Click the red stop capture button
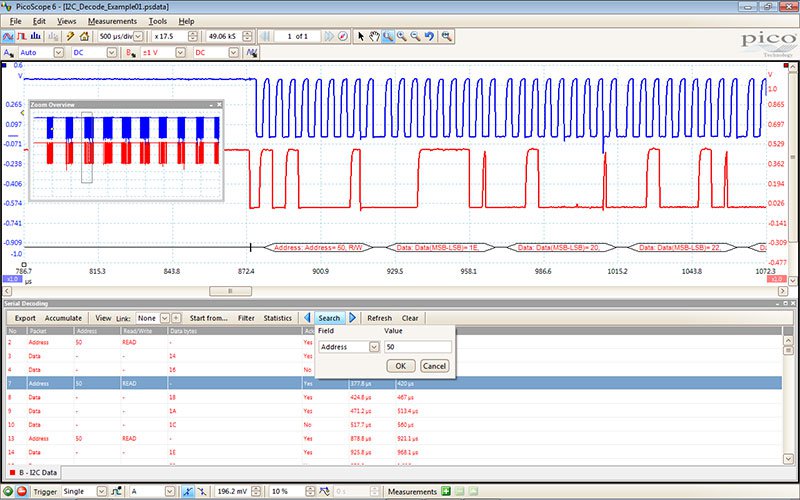Screen dimensions: 800x500 [24, 492]
